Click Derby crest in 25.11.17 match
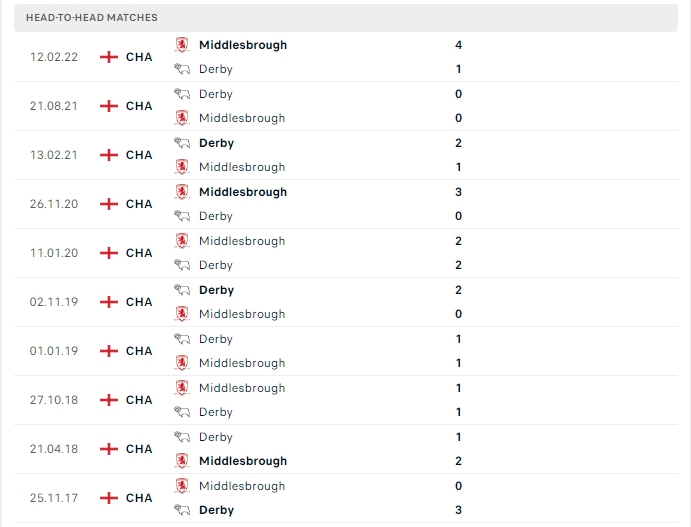691x527 pixels. point(182,510)
